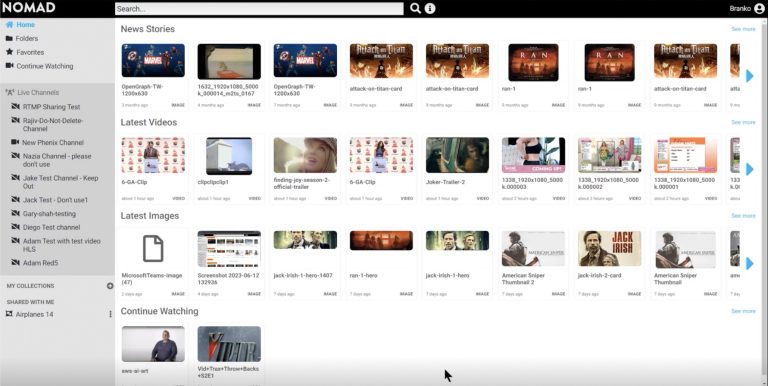Open jack-irish-2-card image thumbnail
The image size is (768, 386).
click(x=609, y=249)
